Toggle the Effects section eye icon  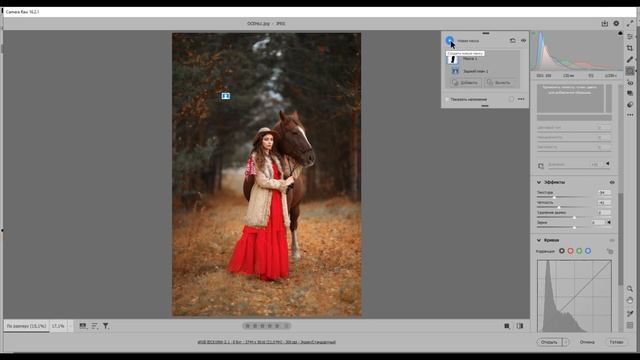(x=612, y=182)
